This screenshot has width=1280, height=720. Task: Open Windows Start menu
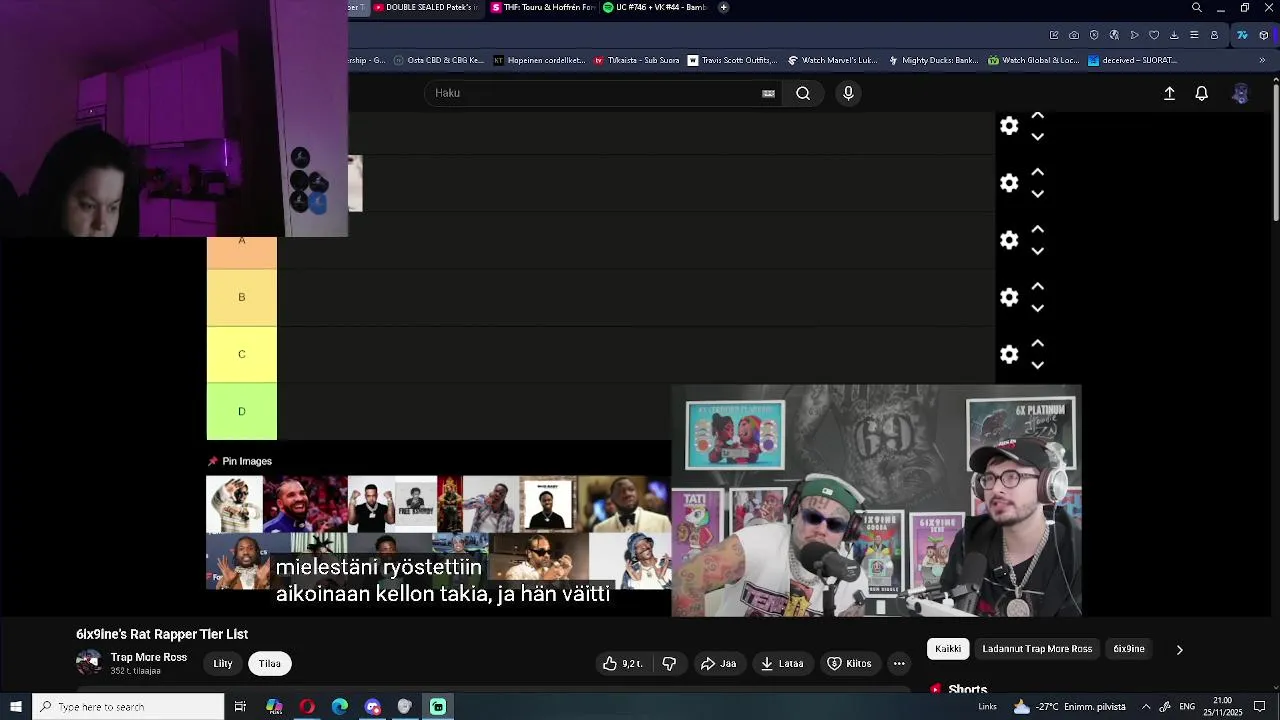[x=16, y=707]
